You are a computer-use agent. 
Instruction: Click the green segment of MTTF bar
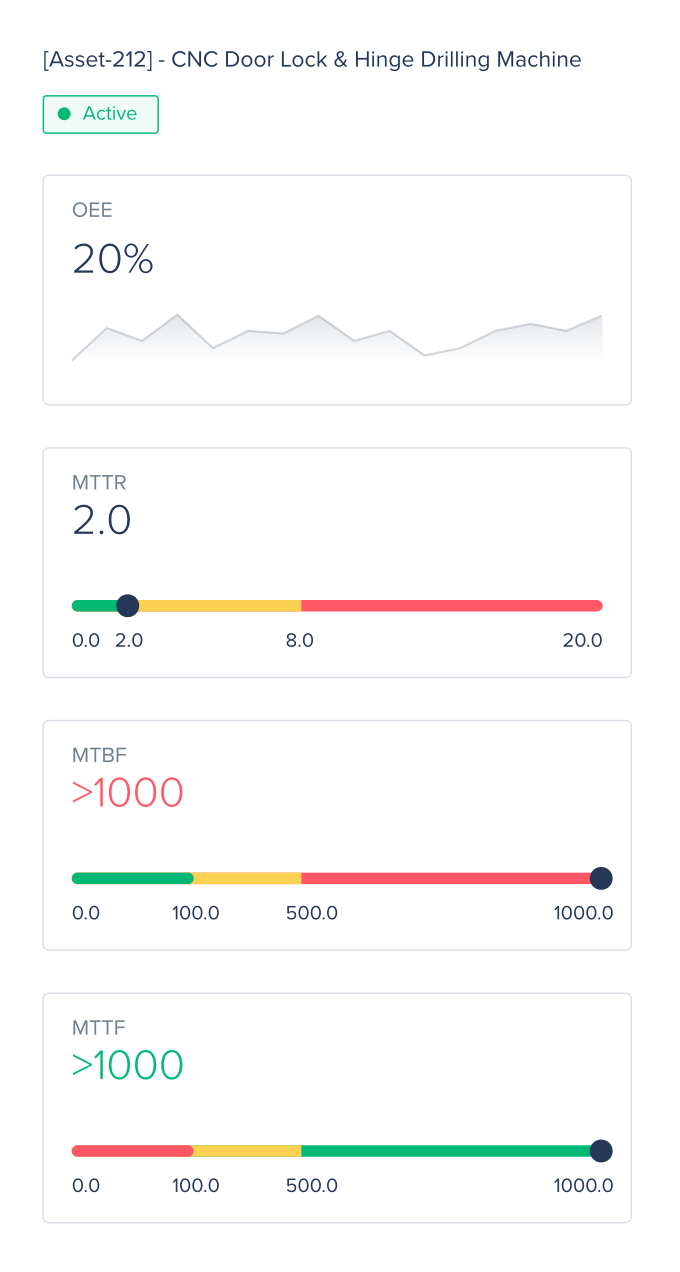tap(445, 1151)
